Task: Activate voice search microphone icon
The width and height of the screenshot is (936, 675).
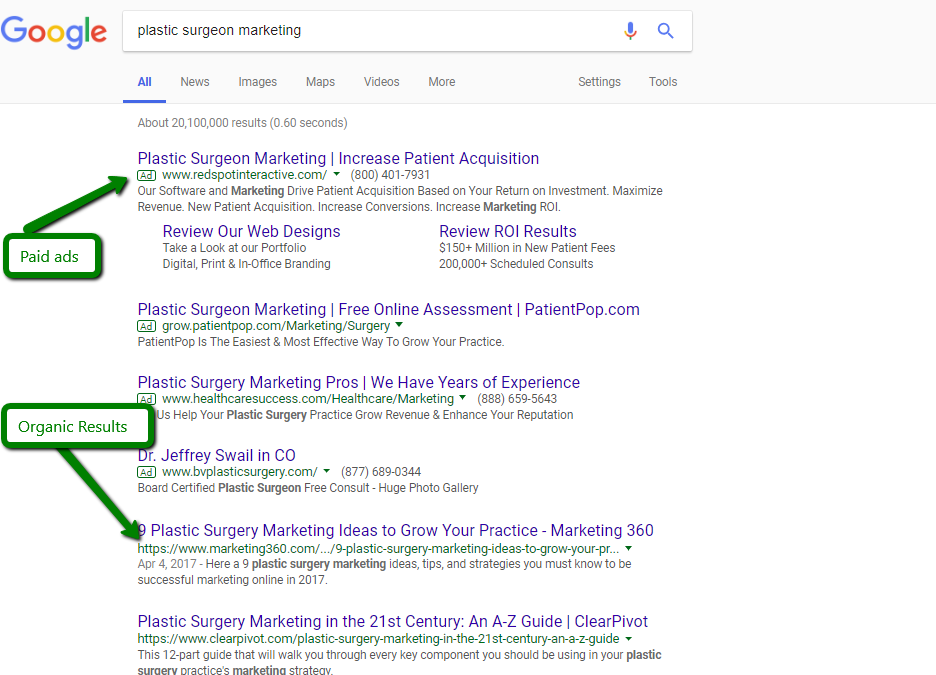Action: pyautogui.click(x=630, y=30)
